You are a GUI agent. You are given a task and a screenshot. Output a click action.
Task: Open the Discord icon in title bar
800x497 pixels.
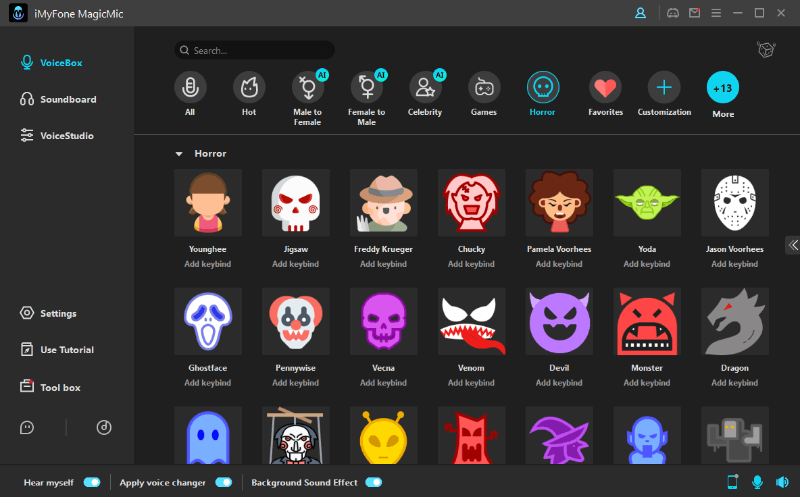[x=673, y=13]
